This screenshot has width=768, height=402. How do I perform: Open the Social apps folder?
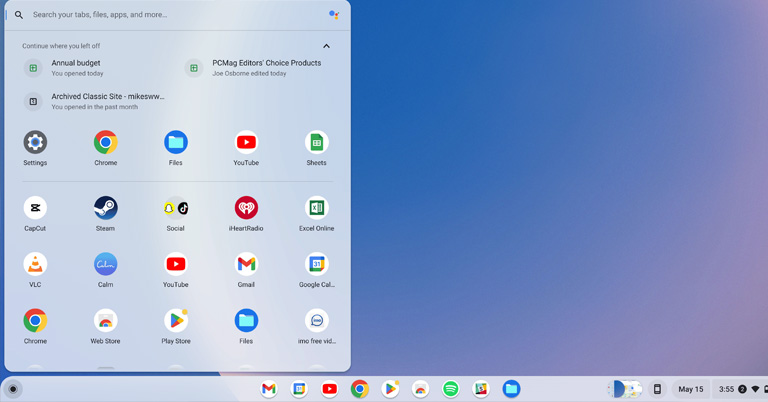click(175, 208)
